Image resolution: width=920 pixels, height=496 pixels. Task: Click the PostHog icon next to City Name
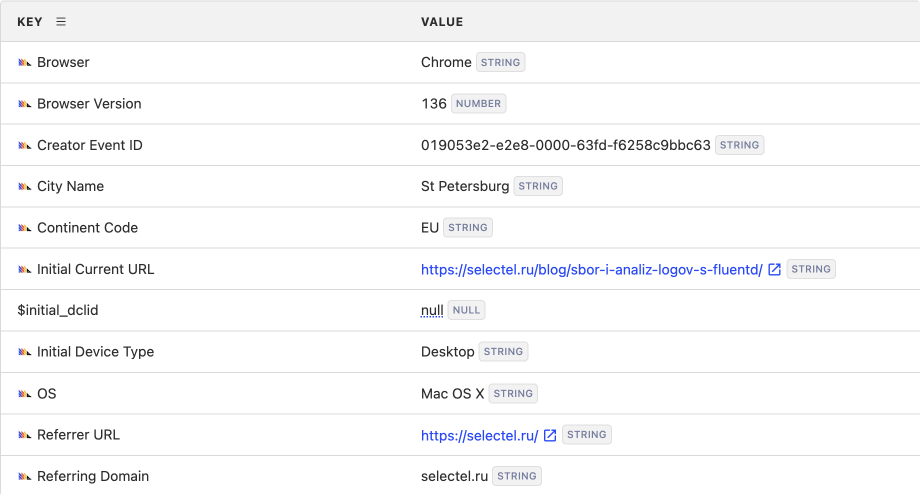tap(25, 187)
